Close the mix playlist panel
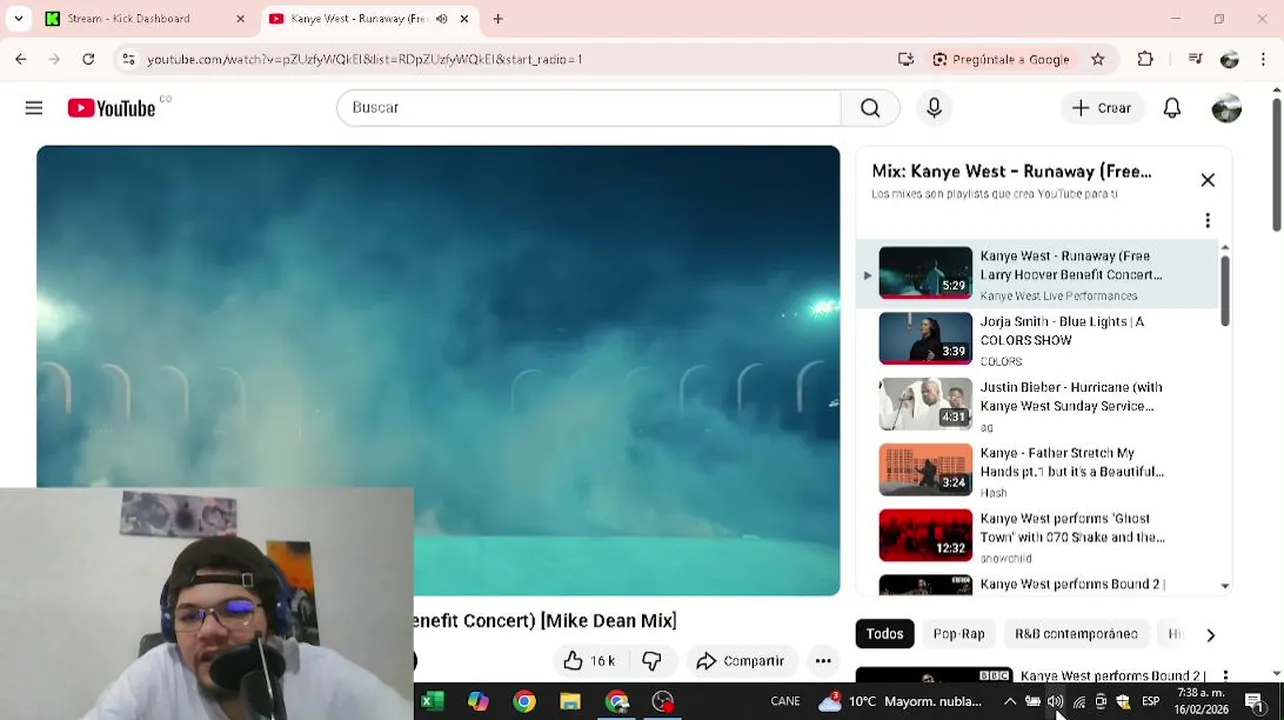Image resolution: width=1284 pixels, height=720 pixels. 1208,180
